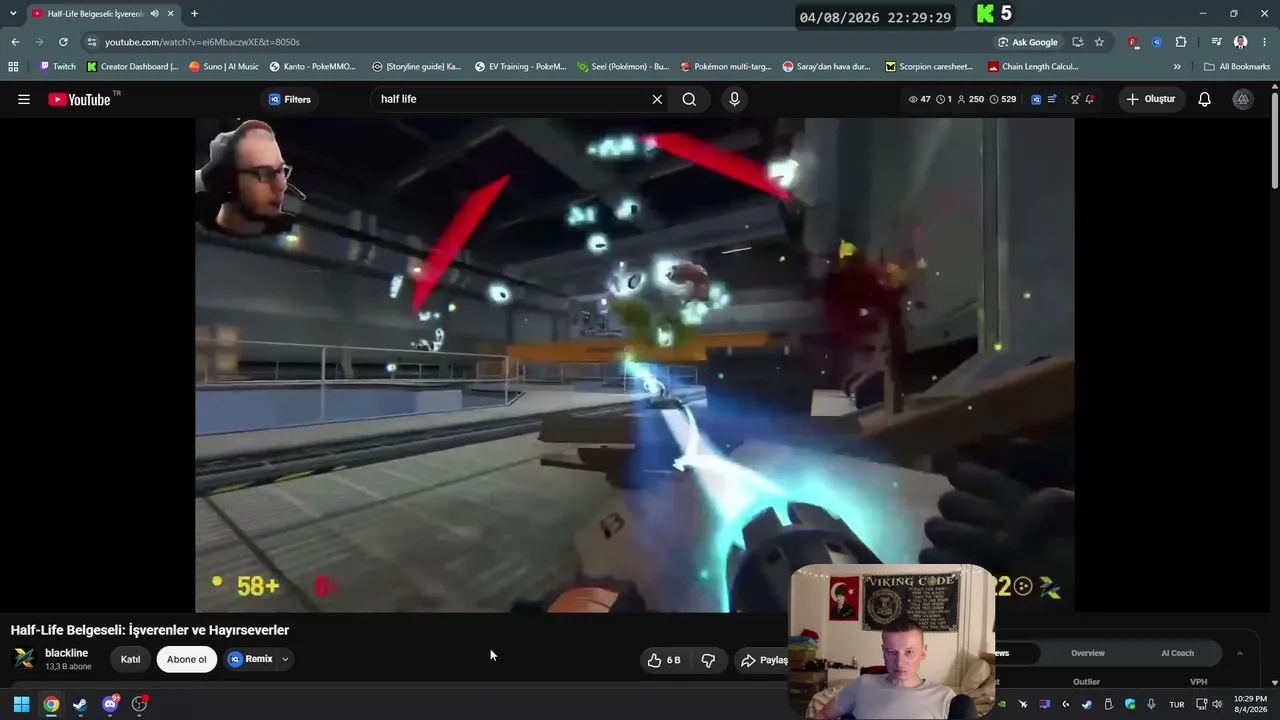Image resolution: width=1280 pixels, height=720 pixels.
Task: Click the Ask Google lens button
Action: tap(1027, 42)
